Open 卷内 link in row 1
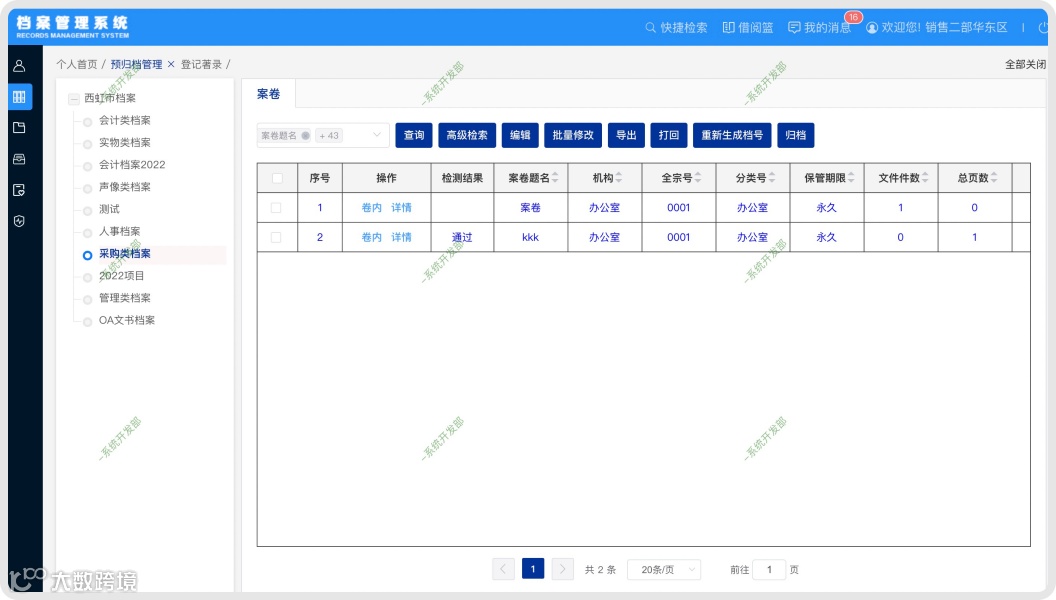The image size is (1056, 600). [372, 208]
